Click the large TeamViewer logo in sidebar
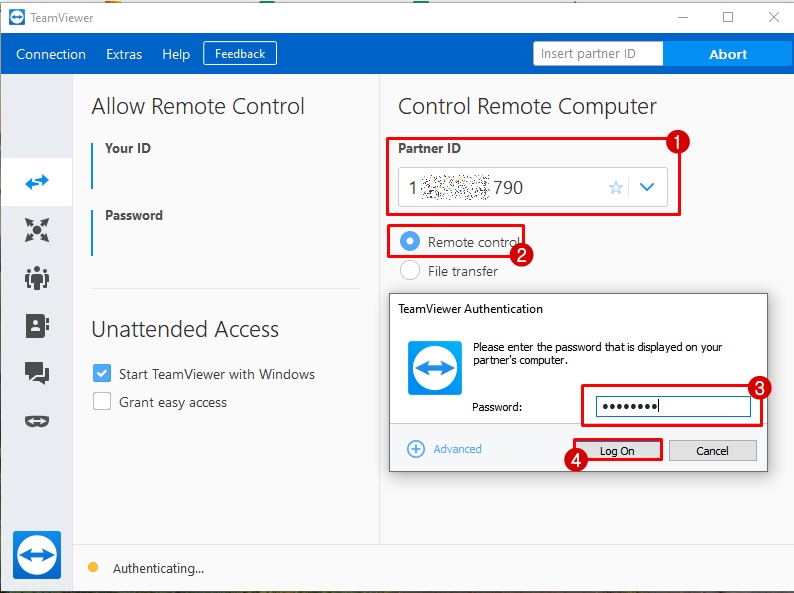 coord(37,555)
